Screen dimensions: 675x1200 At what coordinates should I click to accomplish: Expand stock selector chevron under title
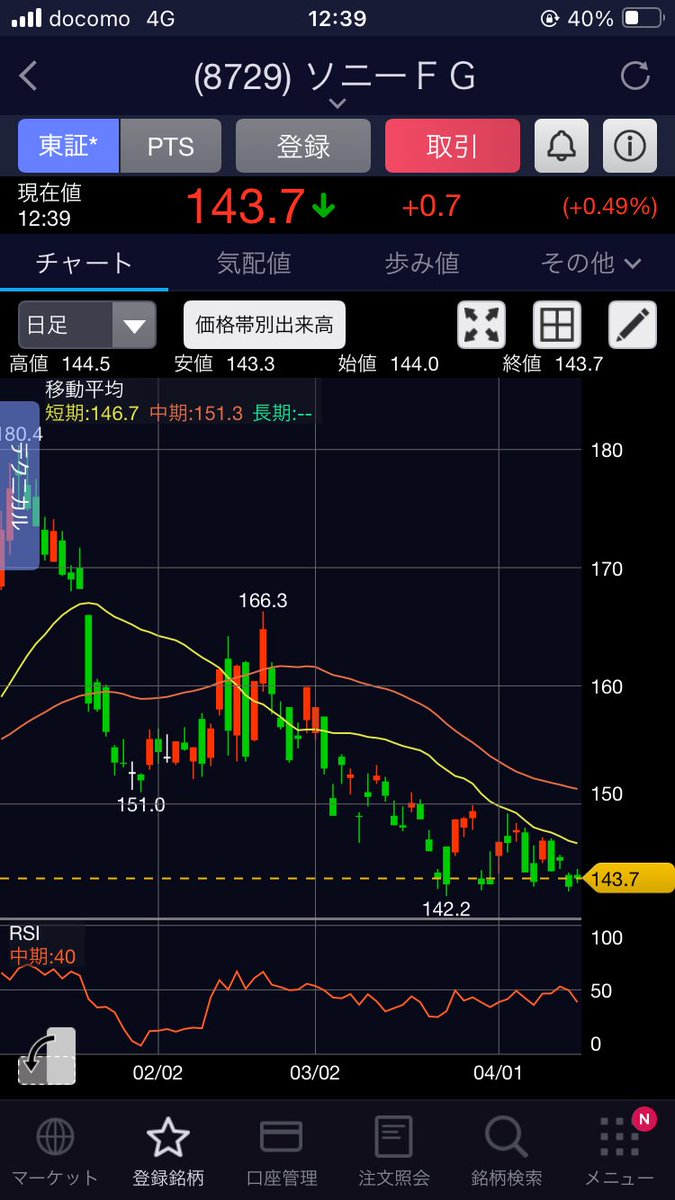pyautogui.click(x=337, y=103)
